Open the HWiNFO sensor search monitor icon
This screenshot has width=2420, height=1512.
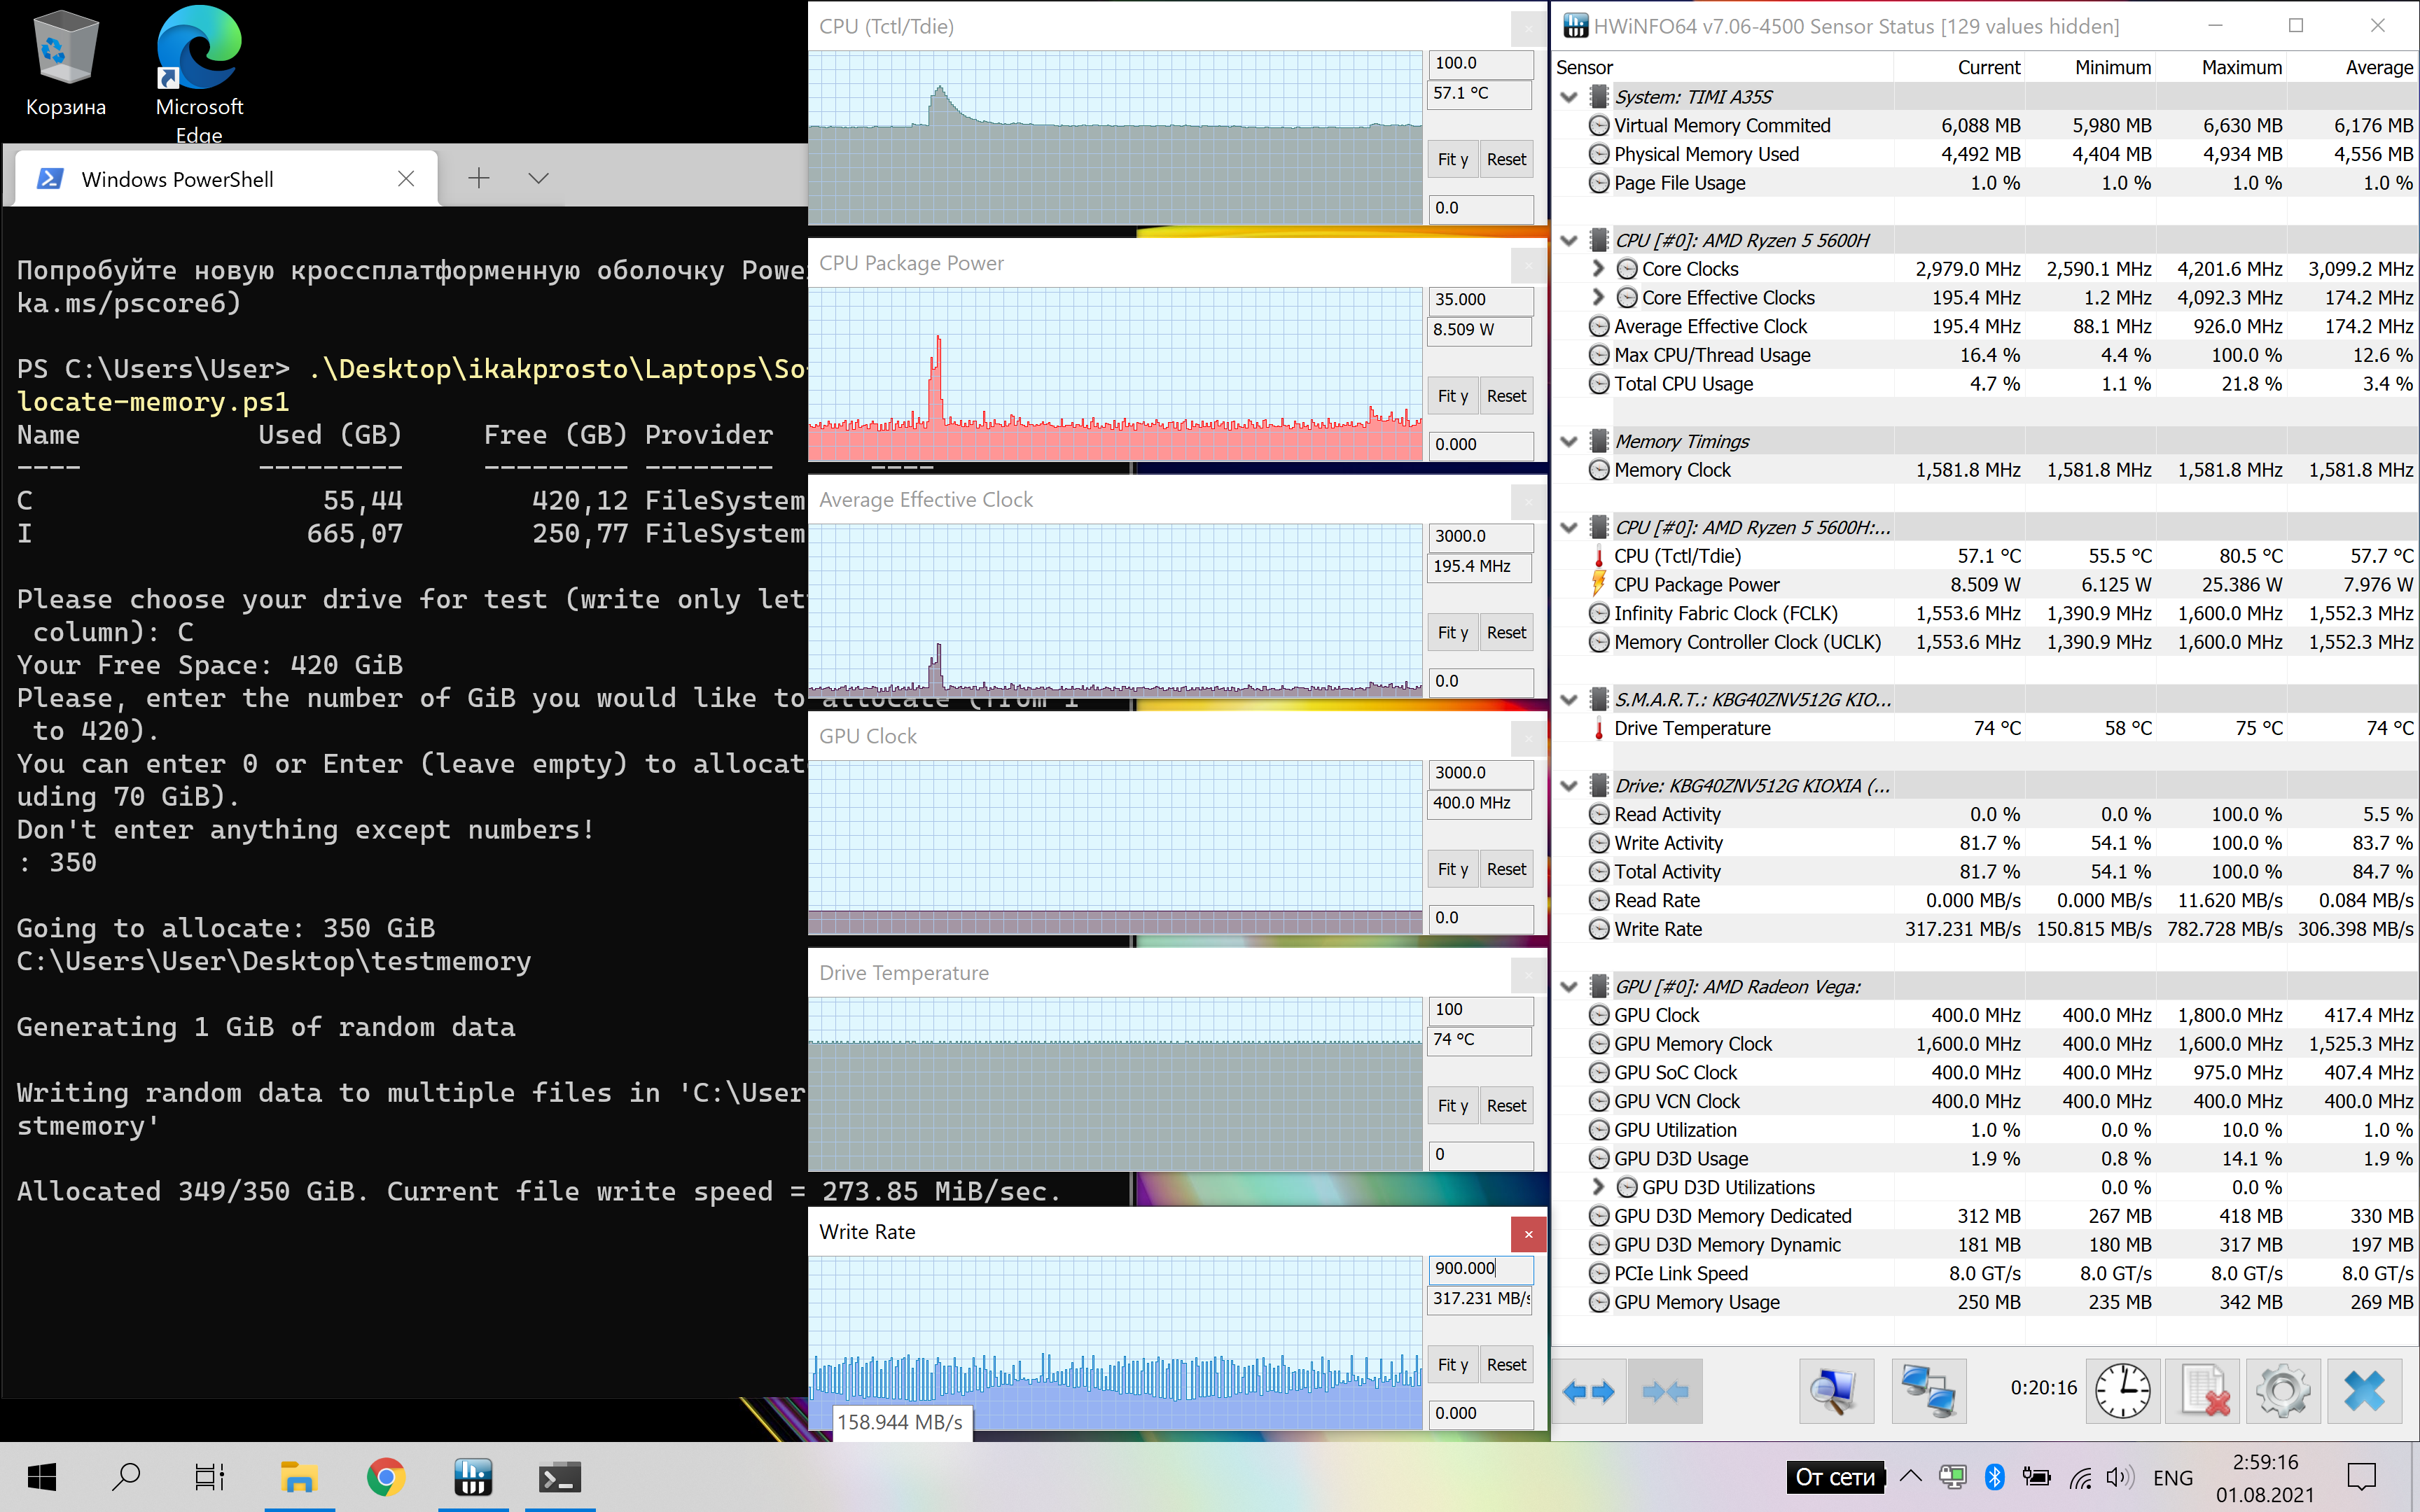point(1836,1391)
